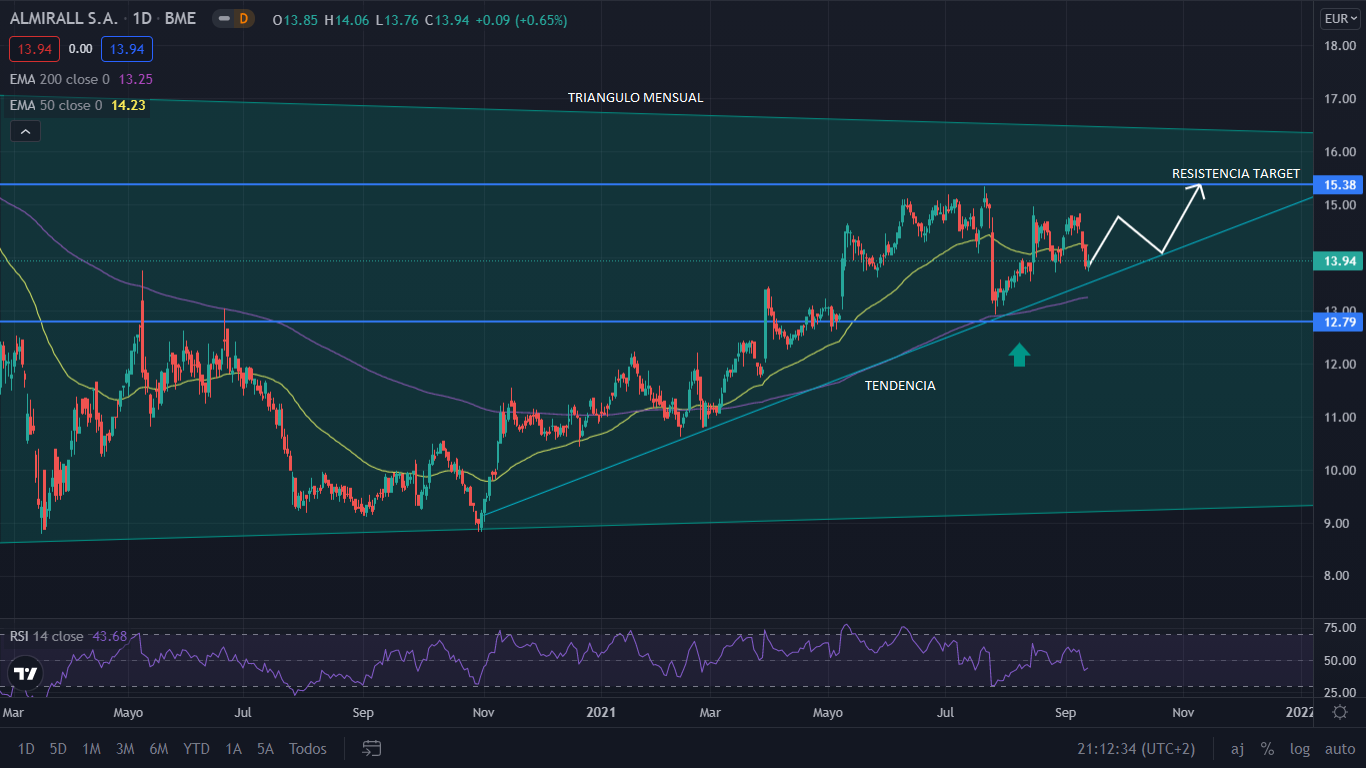This screenshot has height=768, width=1366.
Task: Collapse the indicator legend with the chevron
Action: coord(26,131)
